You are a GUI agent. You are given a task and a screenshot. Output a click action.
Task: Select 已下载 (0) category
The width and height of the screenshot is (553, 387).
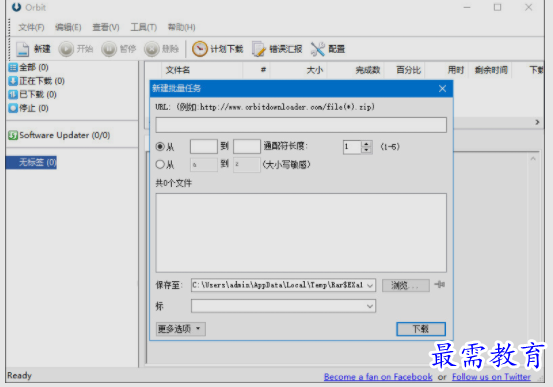32,94
